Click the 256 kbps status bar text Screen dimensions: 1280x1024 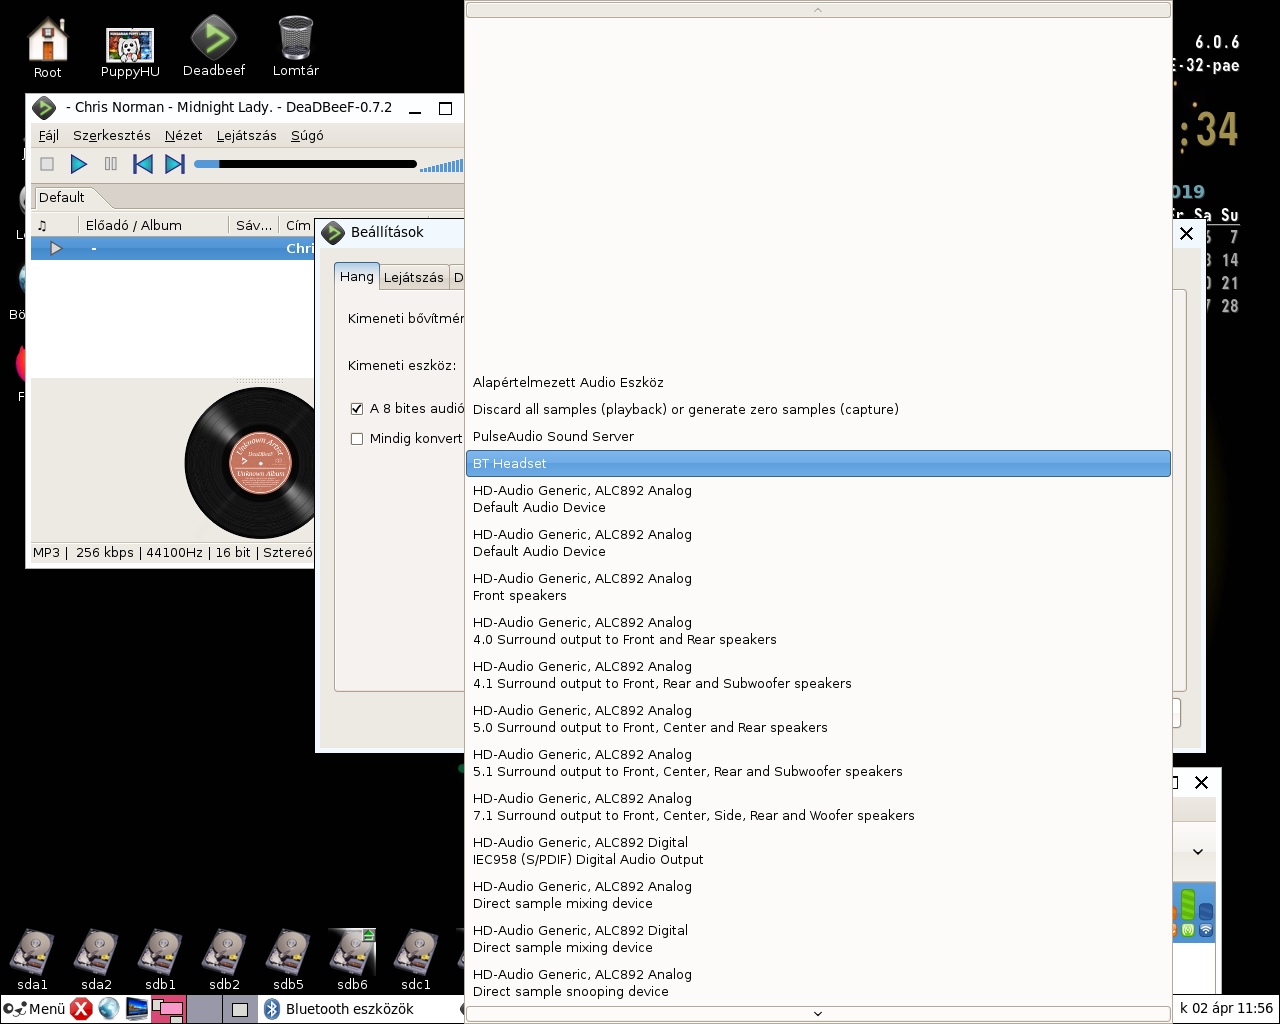105,552
